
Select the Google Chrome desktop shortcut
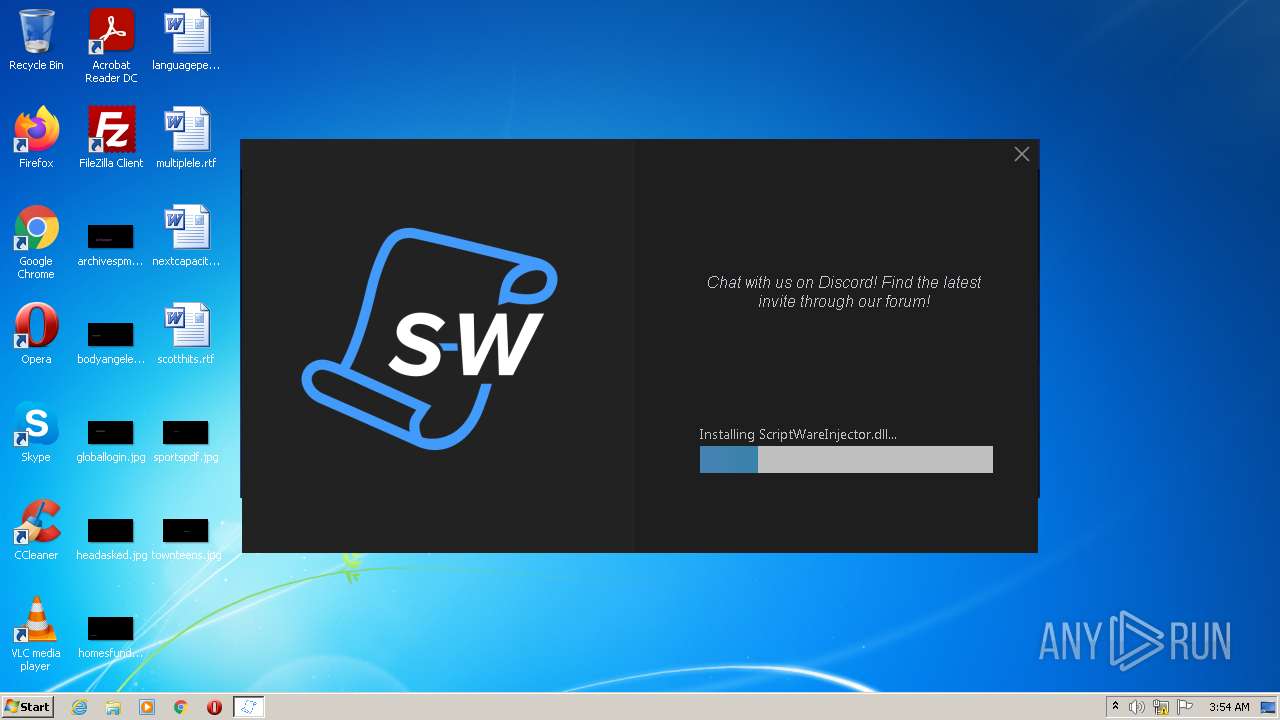(x=36, y=243)
